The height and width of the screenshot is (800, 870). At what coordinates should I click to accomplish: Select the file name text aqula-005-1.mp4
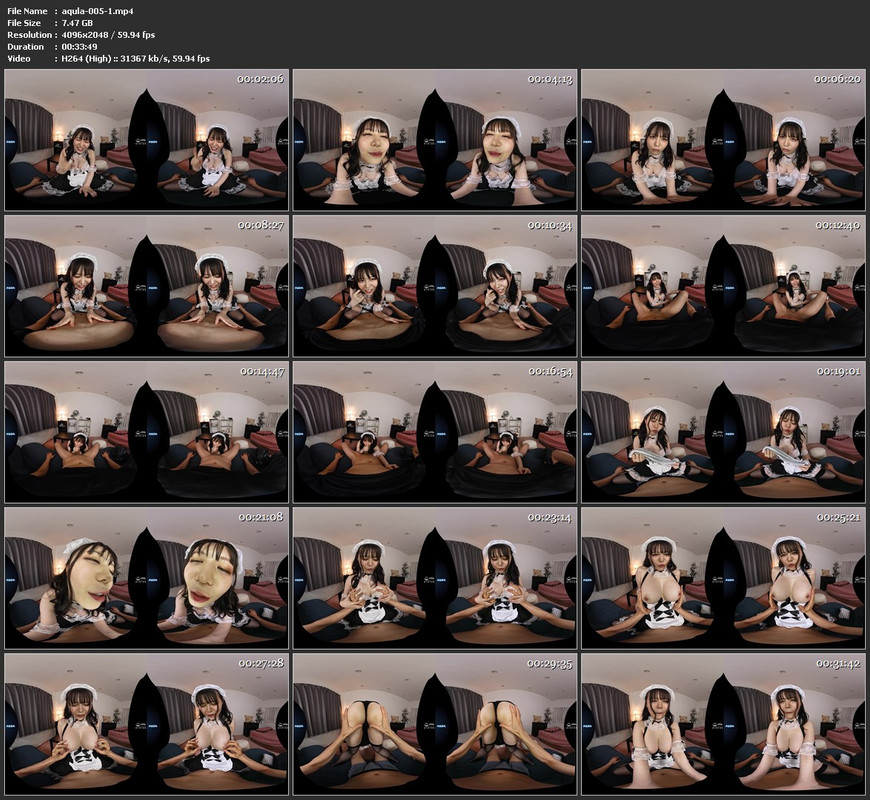(98, 11)
